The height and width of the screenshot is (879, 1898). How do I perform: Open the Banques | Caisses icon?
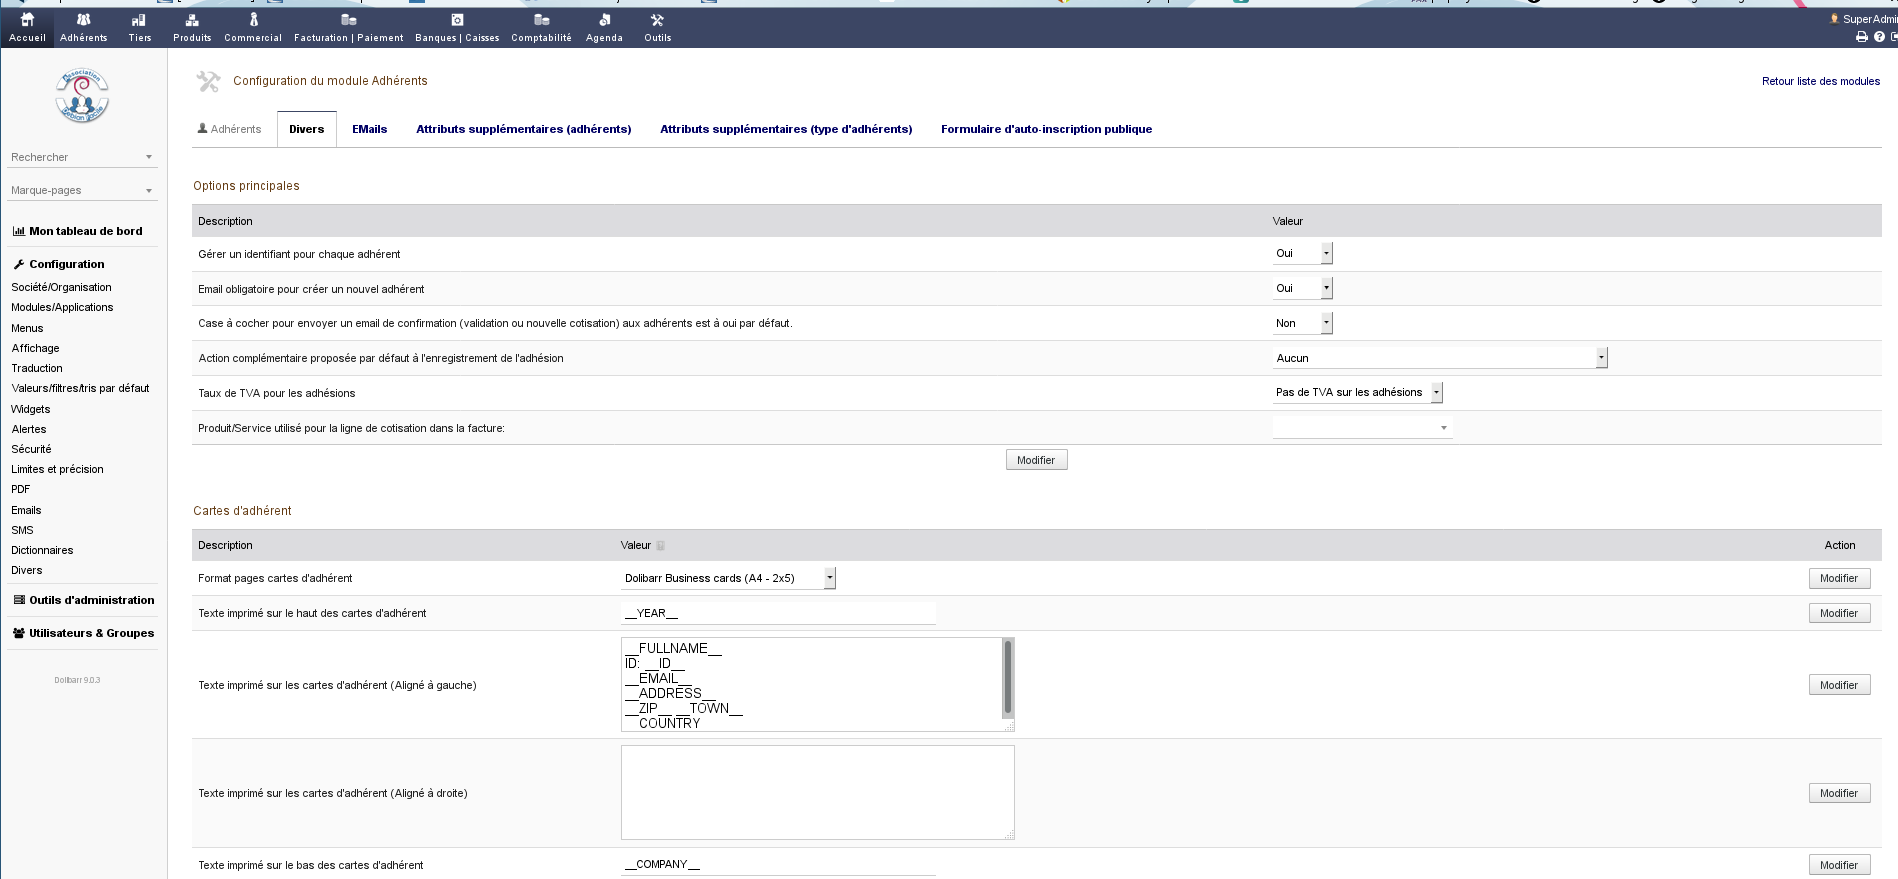click(x=457, y=20)
